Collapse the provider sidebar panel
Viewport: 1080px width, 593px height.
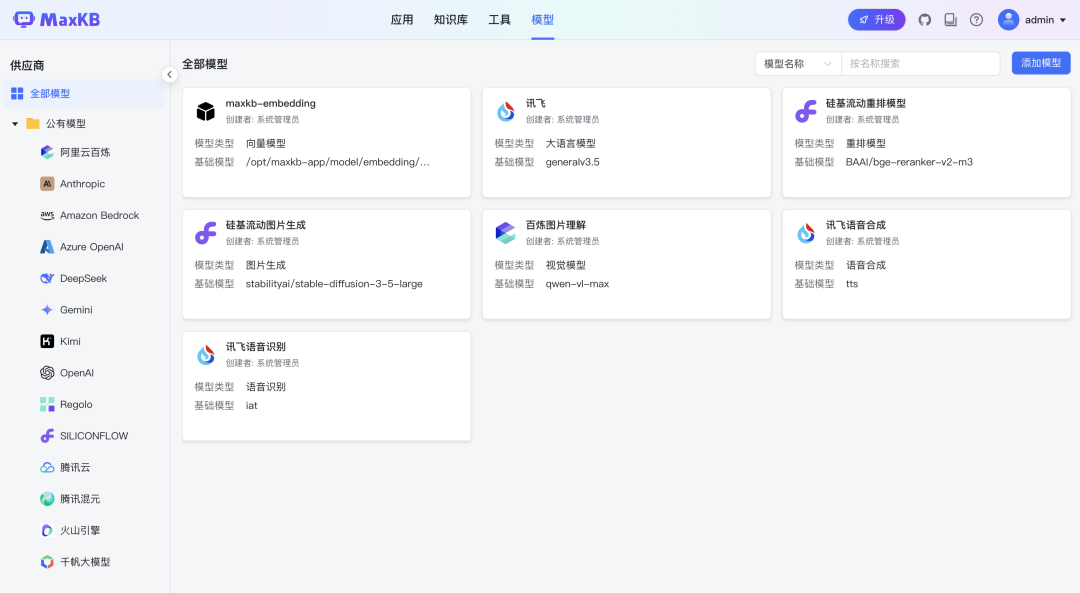click(169, 73)
